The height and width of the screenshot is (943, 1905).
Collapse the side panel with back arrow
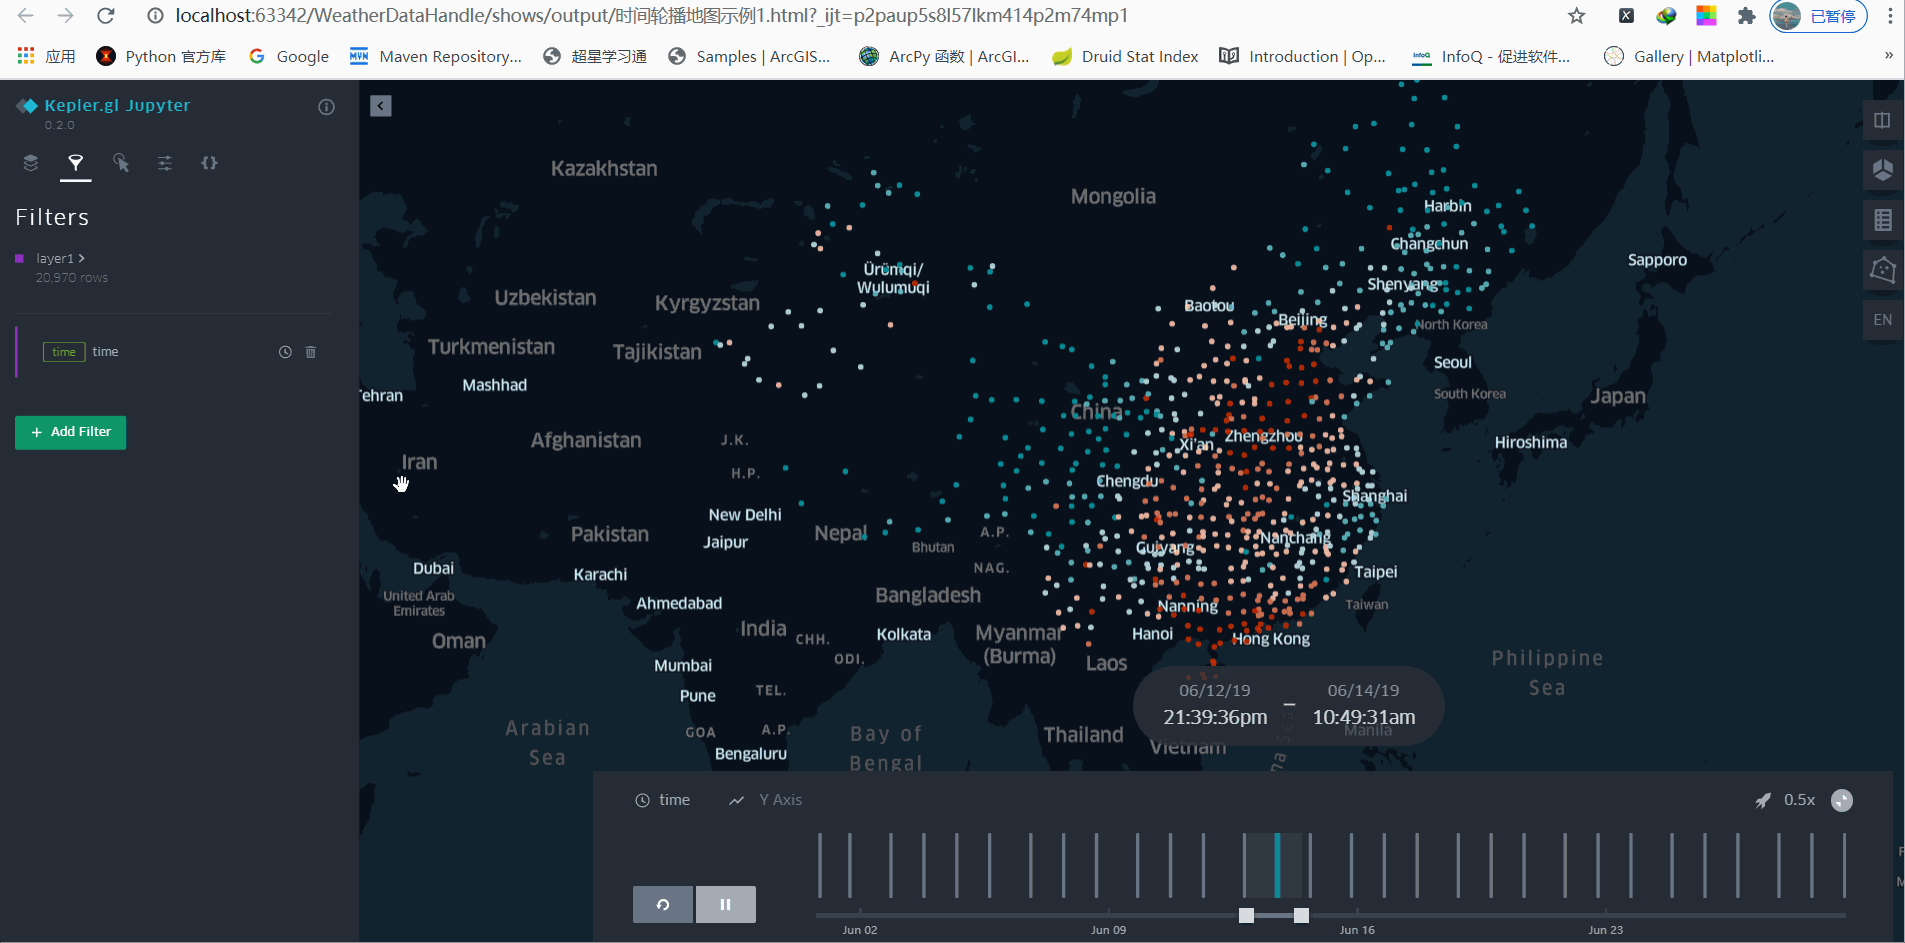coord(381,105)
